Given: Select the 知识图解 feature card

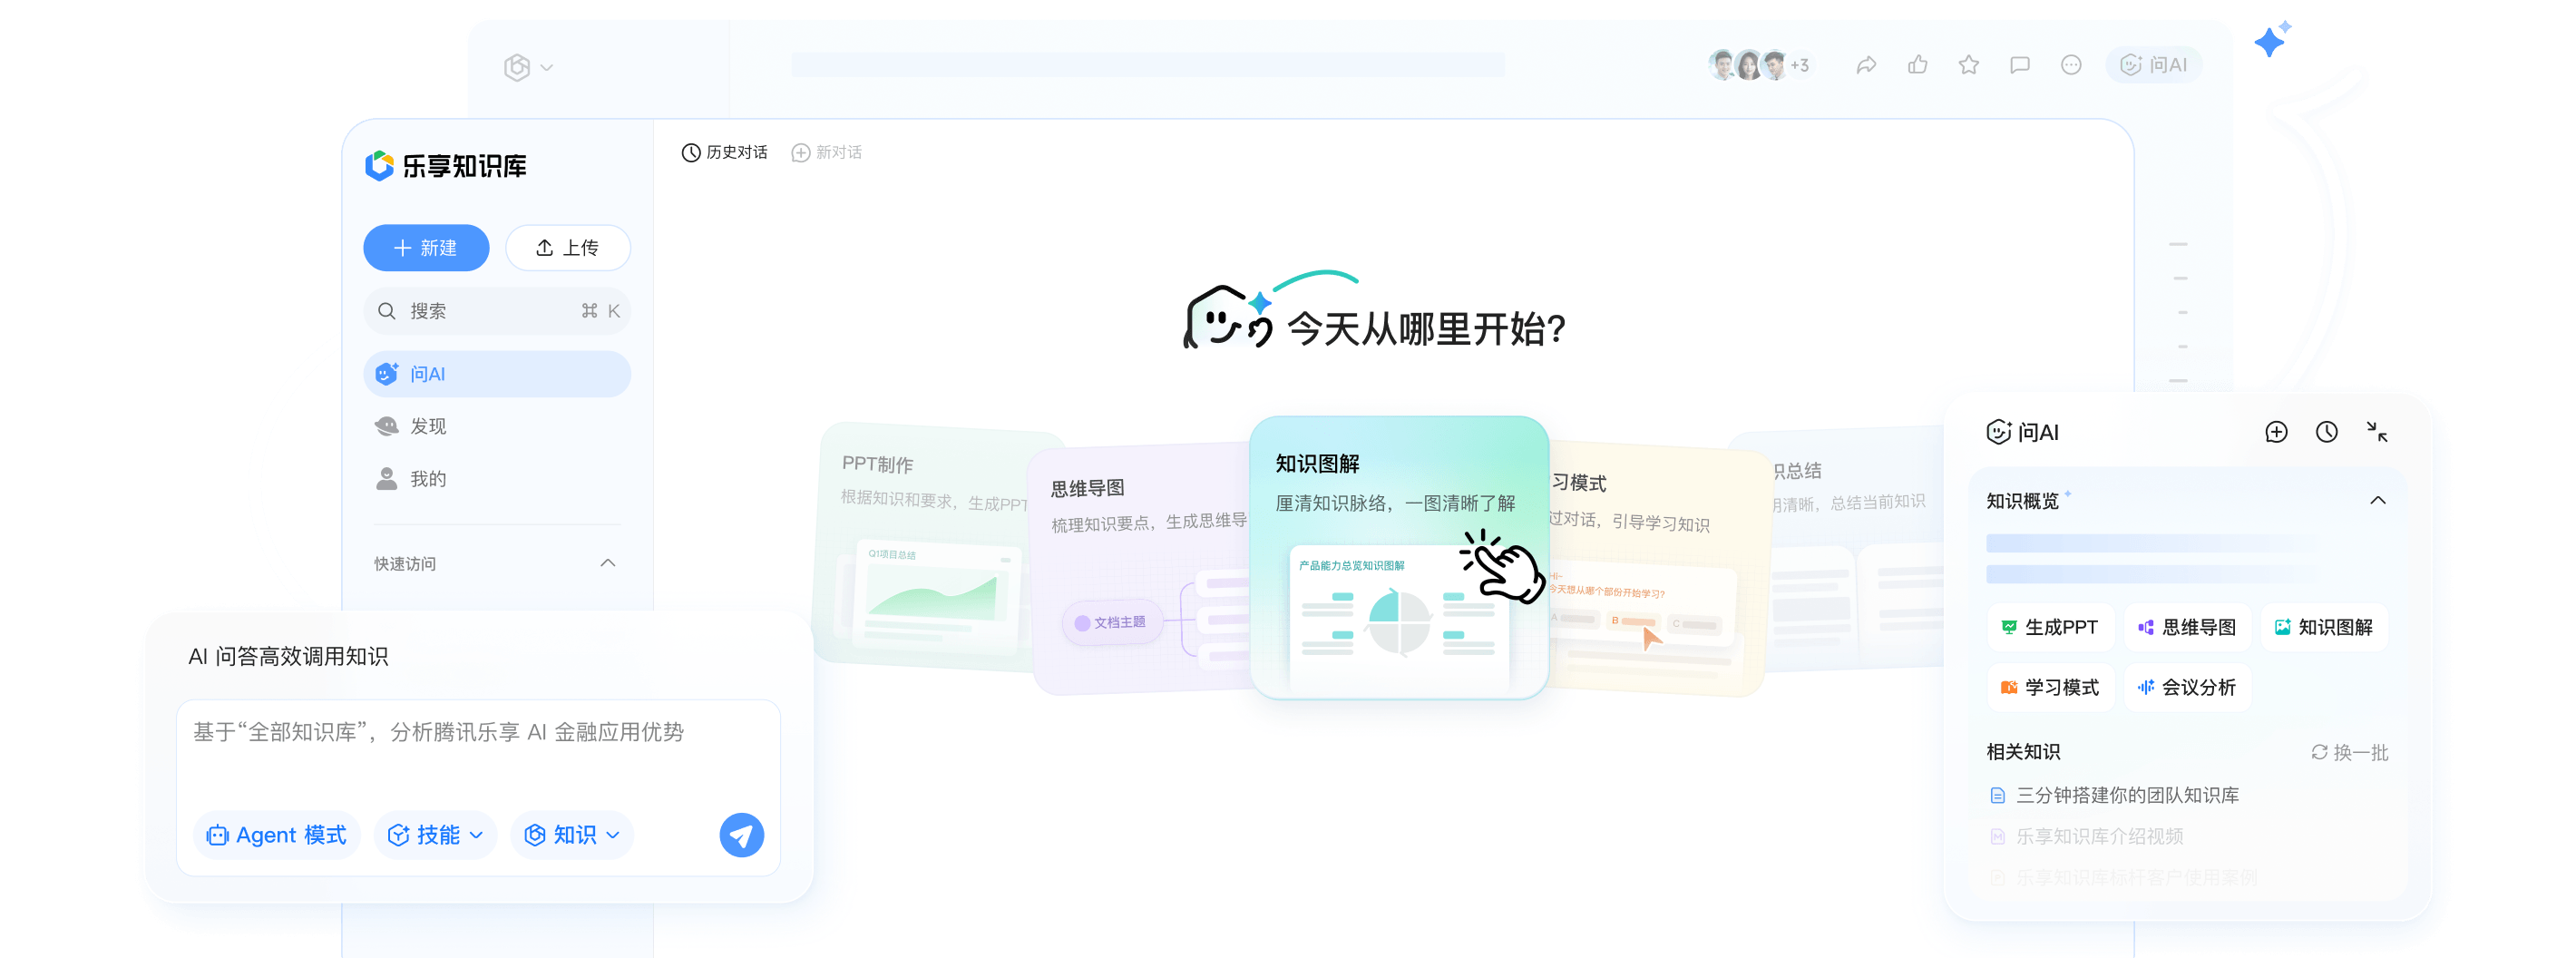Looking at the screenshot, I should click(x=1398, y=556).
